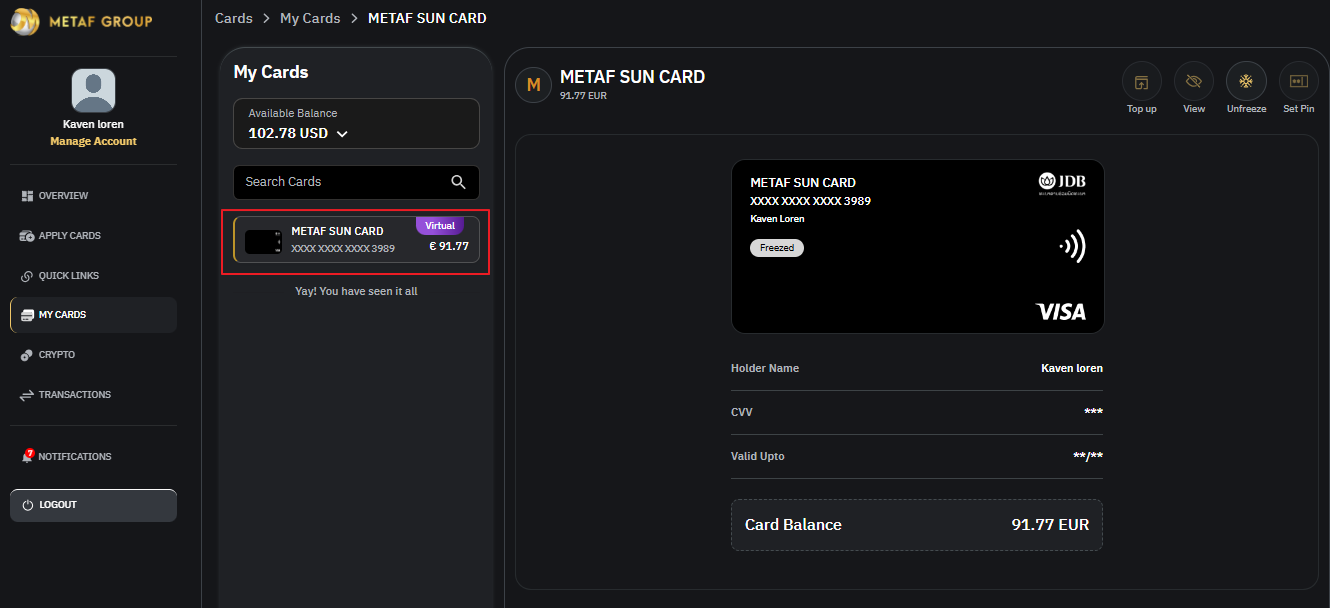Click the Freezed status badge
This screenshot has width=1330, height=608.
[777, 248]
